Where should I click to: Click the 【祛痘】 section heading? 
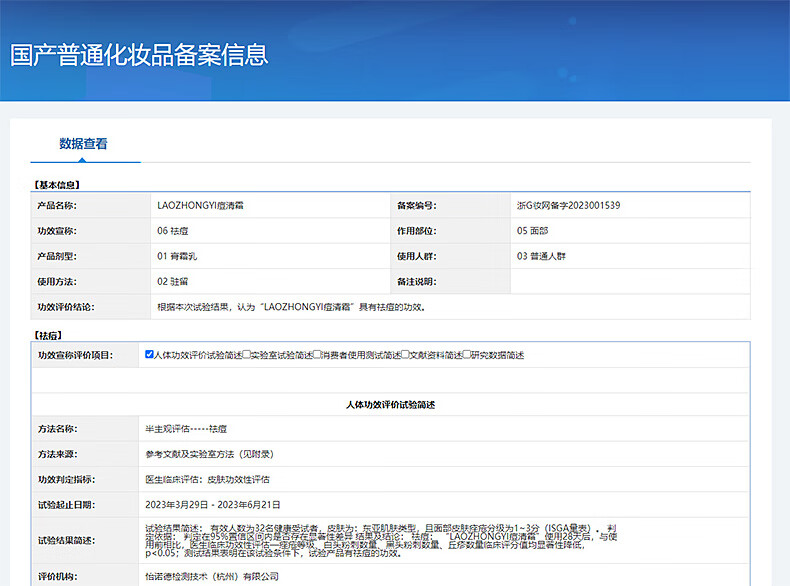[x=48, y=336]
